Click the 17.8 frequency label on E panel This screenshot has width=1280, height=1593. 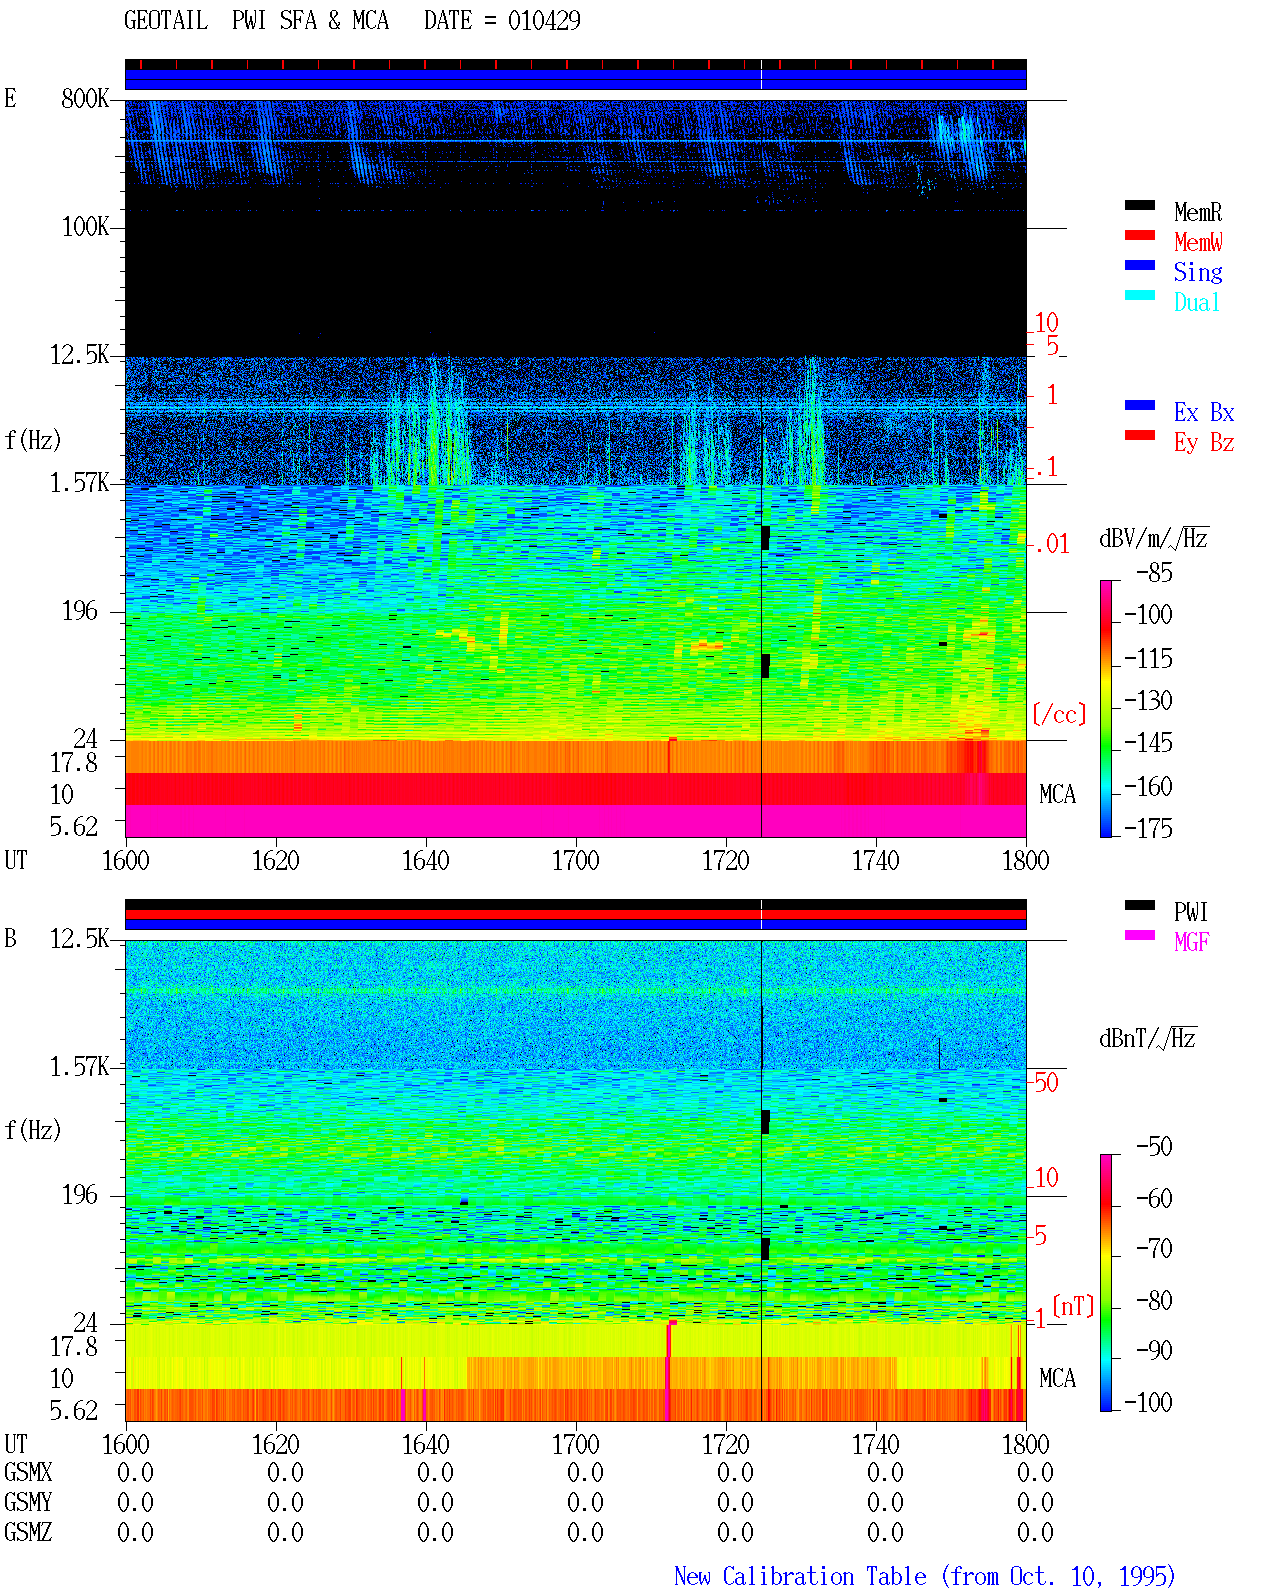click(x=74, y=762)
